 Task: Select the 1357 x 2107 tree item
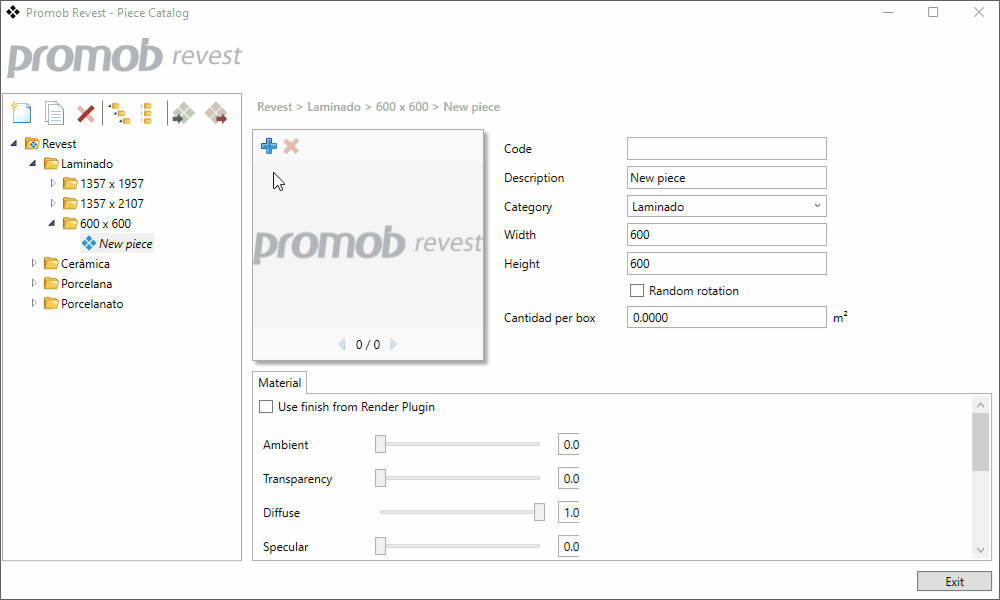112,203
